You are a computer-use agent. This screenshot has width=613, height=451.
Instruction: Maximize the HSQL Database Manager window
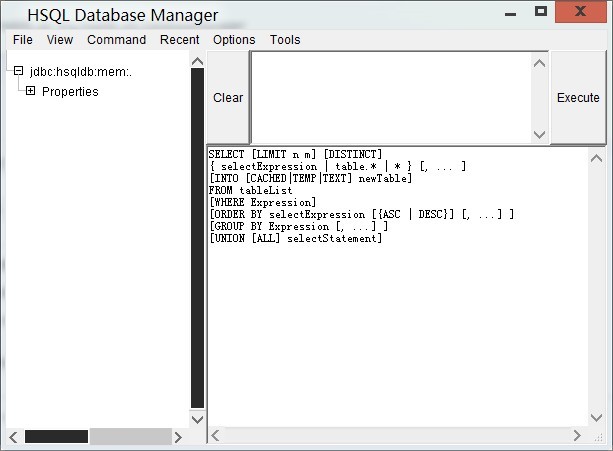[541, 11]
